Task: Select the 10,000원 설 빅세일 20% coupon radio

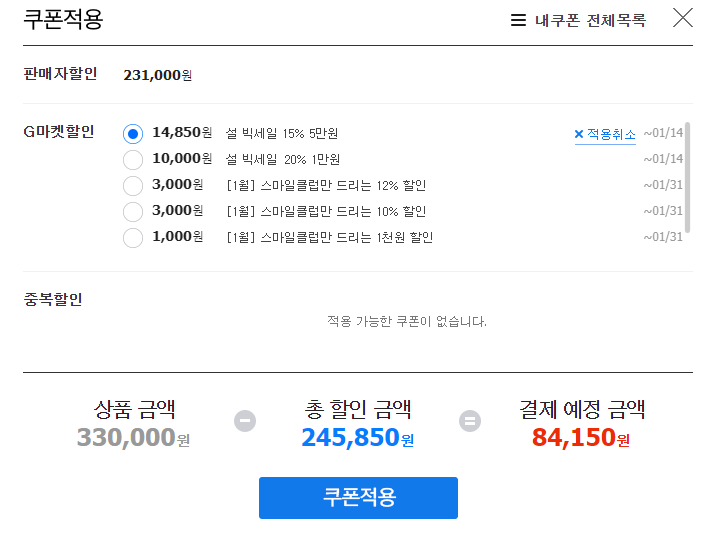Action: 133,160
